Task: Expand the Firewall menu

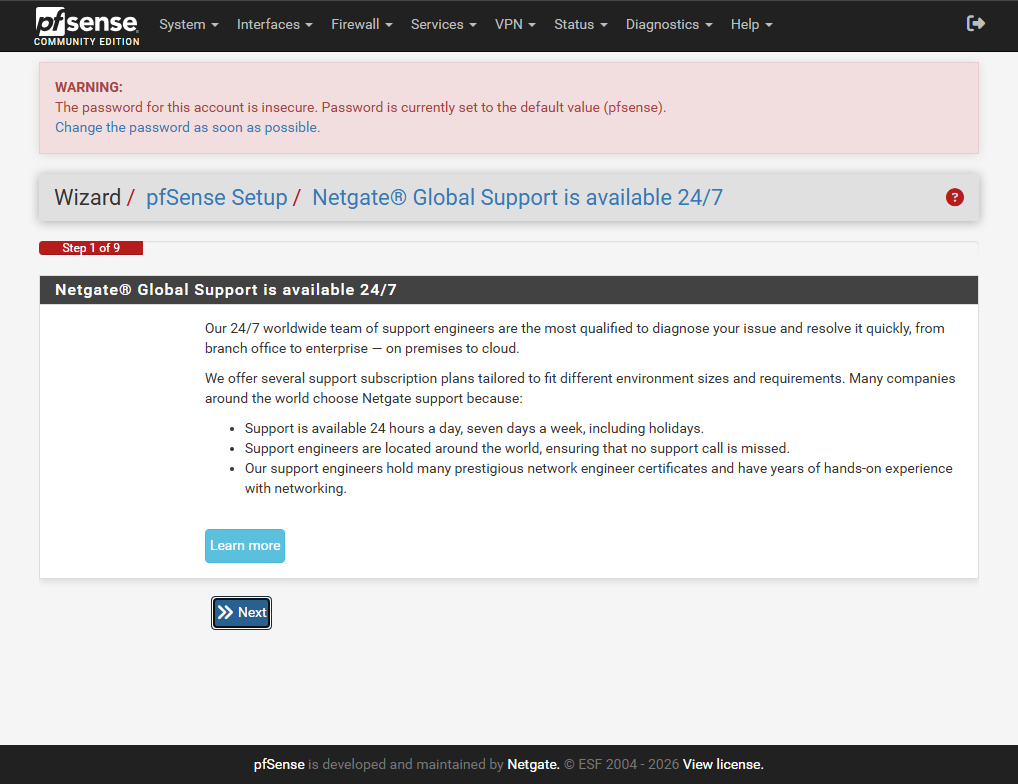Action: click(x=361, y=25)
